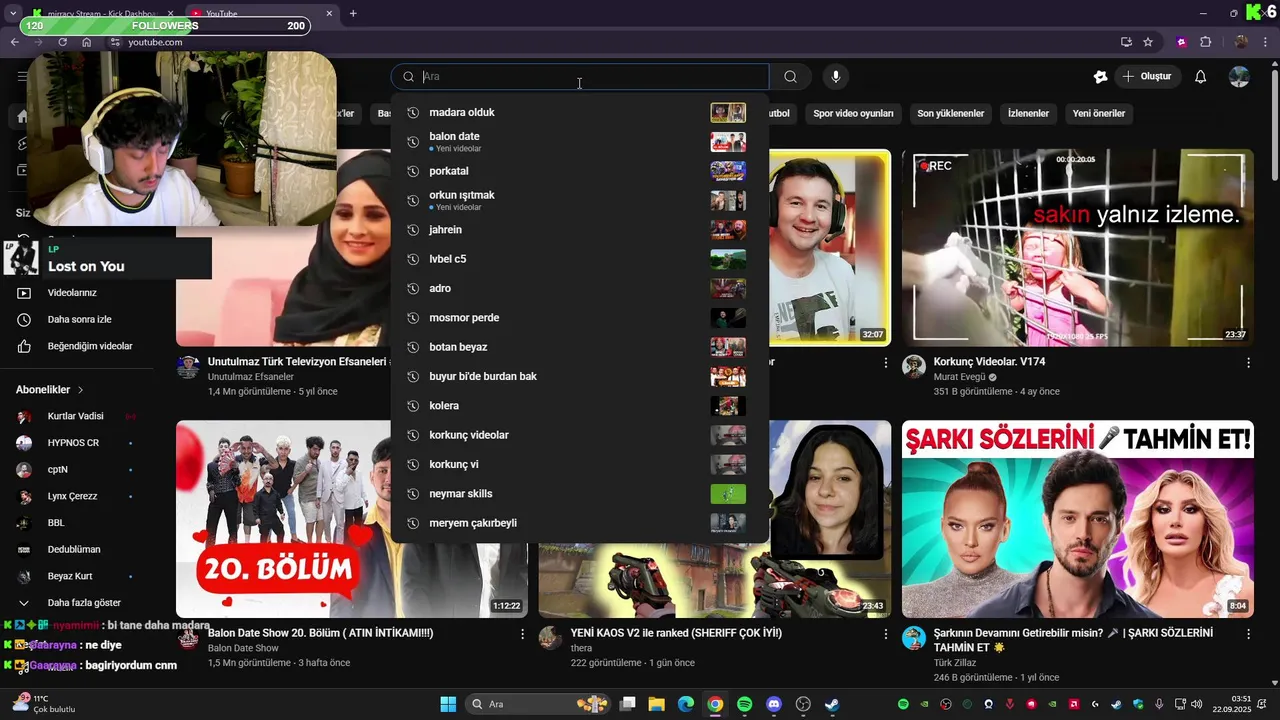Open options menu for Şarkının Devamını Getirebilir misin
This screenshot has height=720, width=1280.
tap(1248, 634)
